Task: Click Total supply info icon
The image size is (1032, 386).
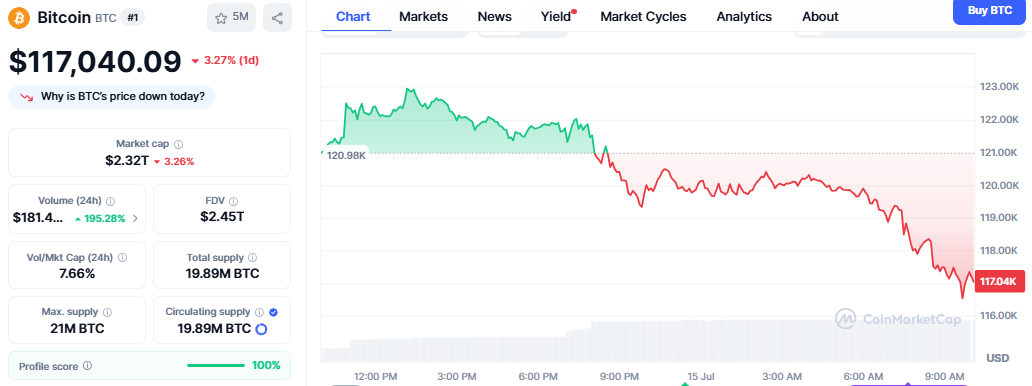Action: (253, 258)
